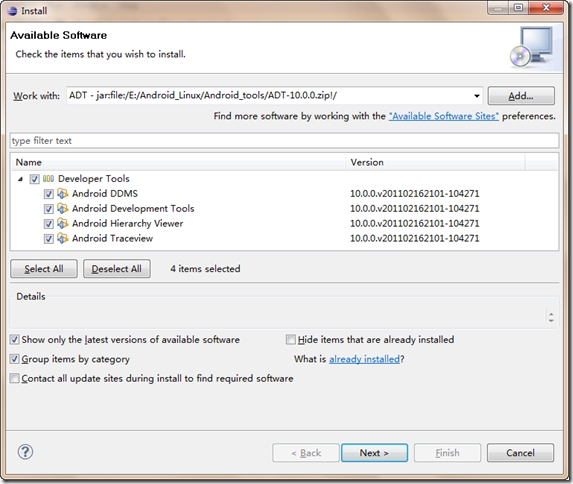Click the Select All button
Image resolution: width=573 pixels, height=484 pixels.
(x=44, y=269)
